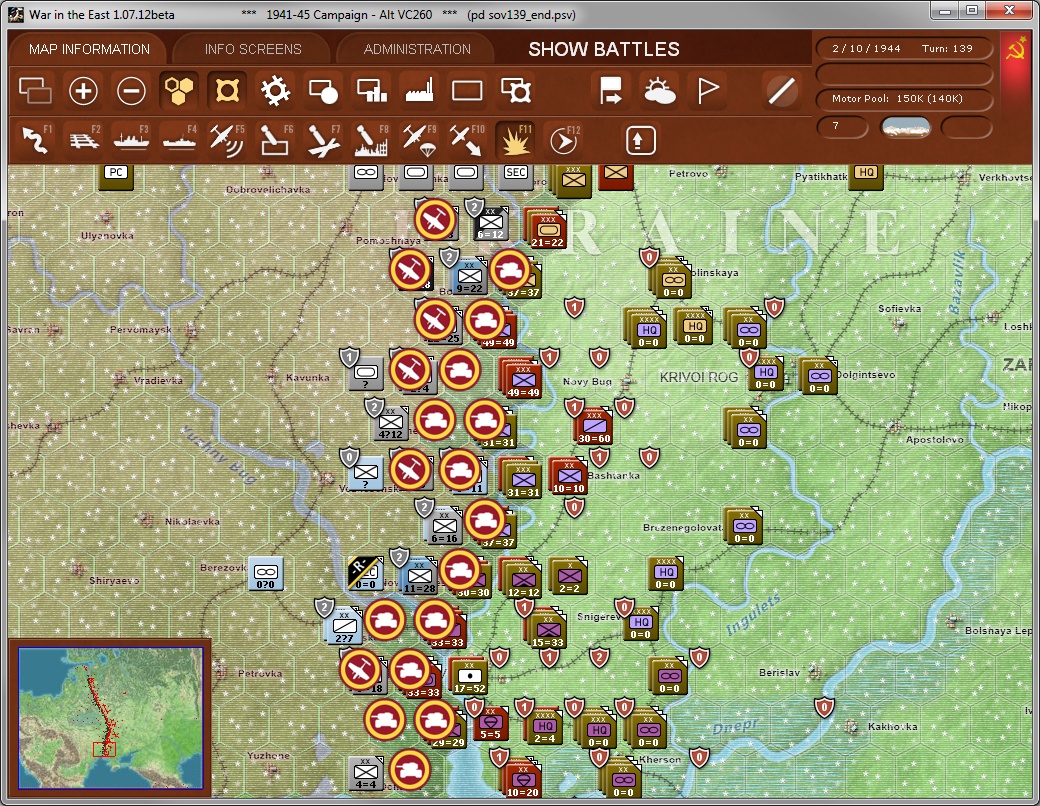
Task: Select the F2 rail mode icon
Action: pos(84,140)
